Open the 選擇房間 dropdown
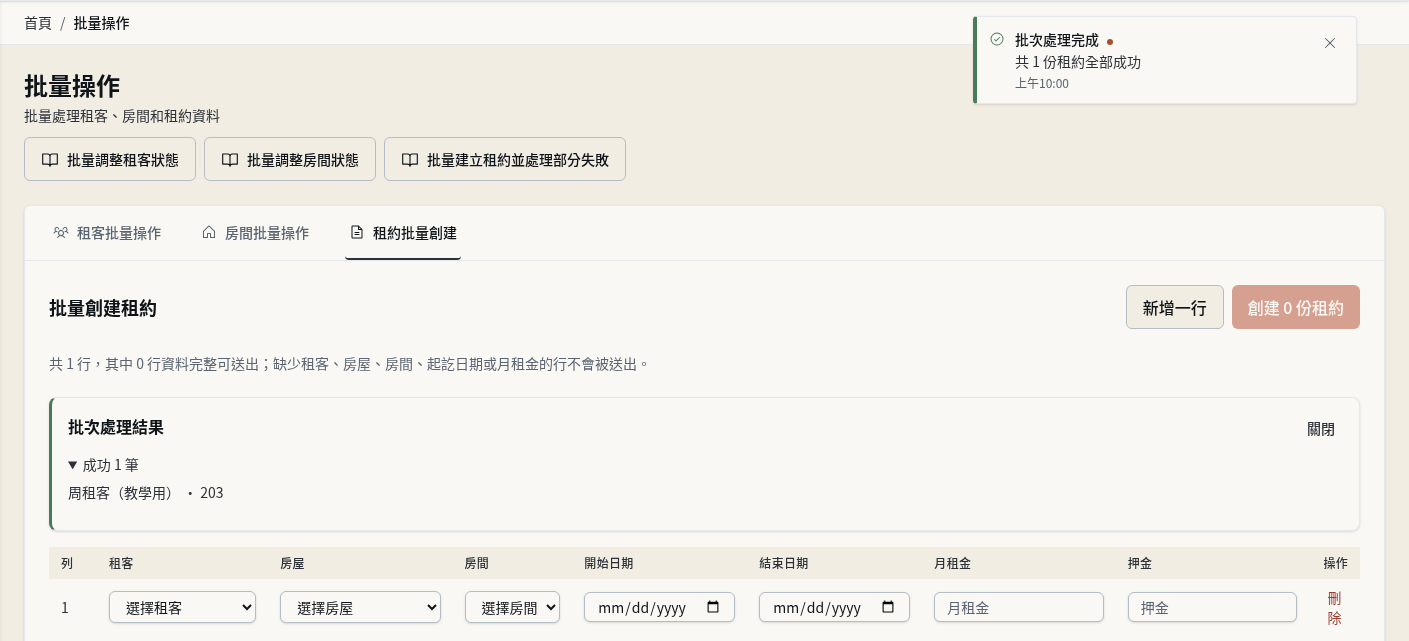Viewport: 1409px width, 641px height. (x=512, y=607)
